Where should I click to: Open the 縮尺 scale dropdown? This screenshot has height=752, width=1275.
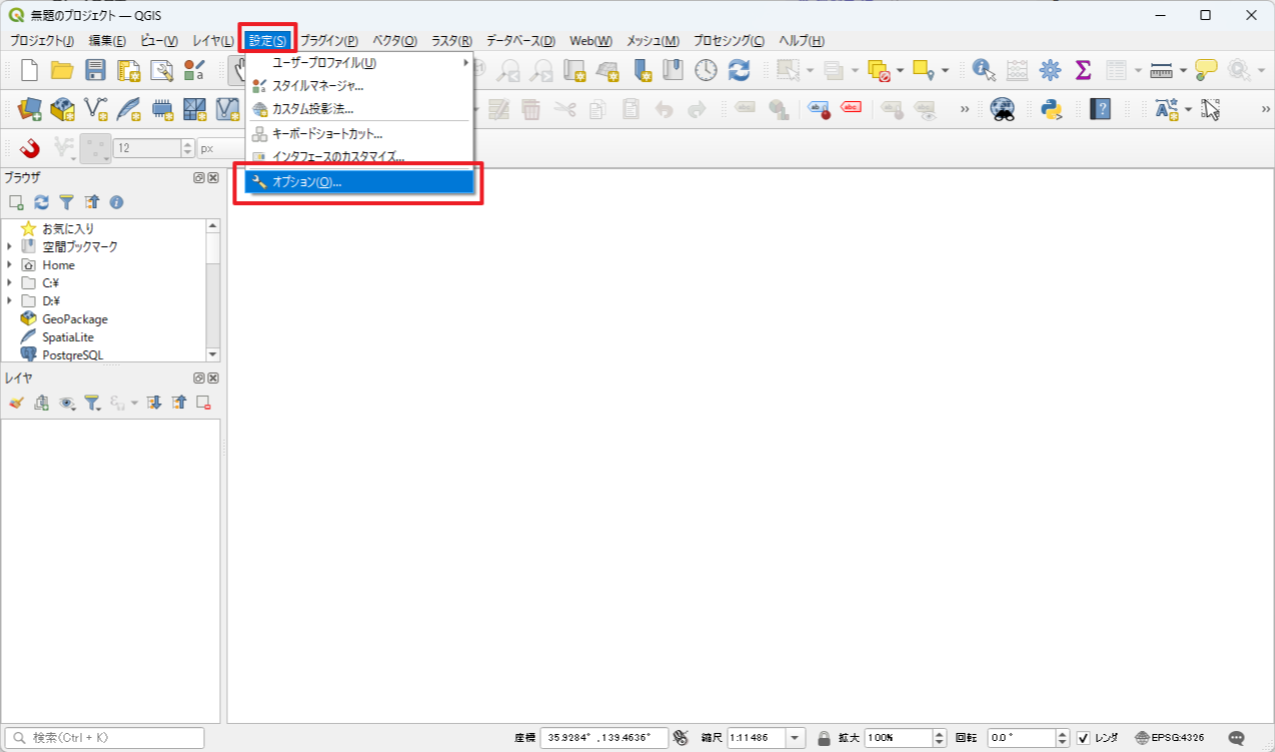pyautogui.click(x=796, y=739)
